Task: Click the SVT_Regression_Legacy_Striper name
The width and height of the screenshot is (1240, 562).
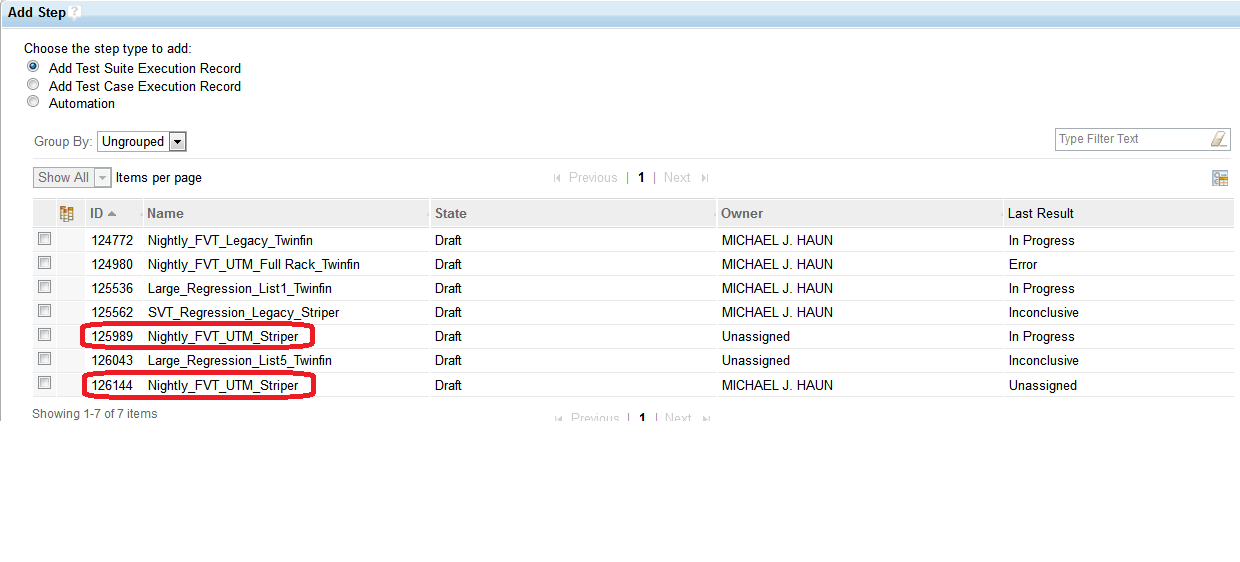Action: pos(244,312)
